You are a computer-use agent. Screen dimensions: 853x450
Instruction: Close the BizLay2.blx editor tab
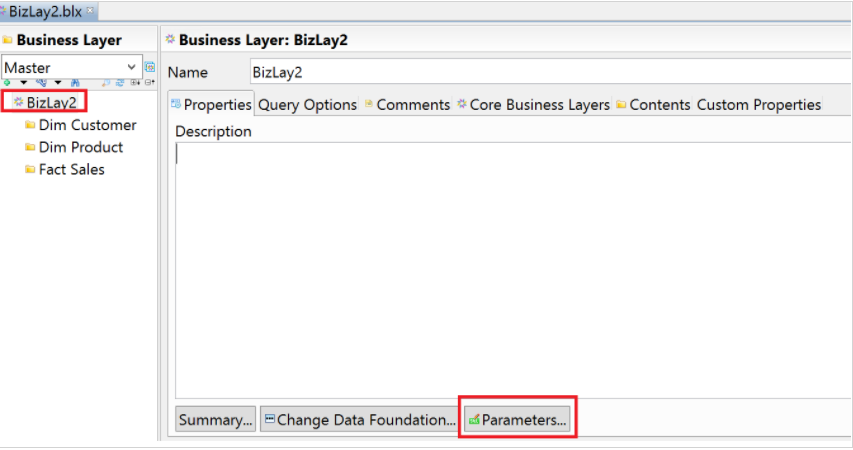pos(90,10)
